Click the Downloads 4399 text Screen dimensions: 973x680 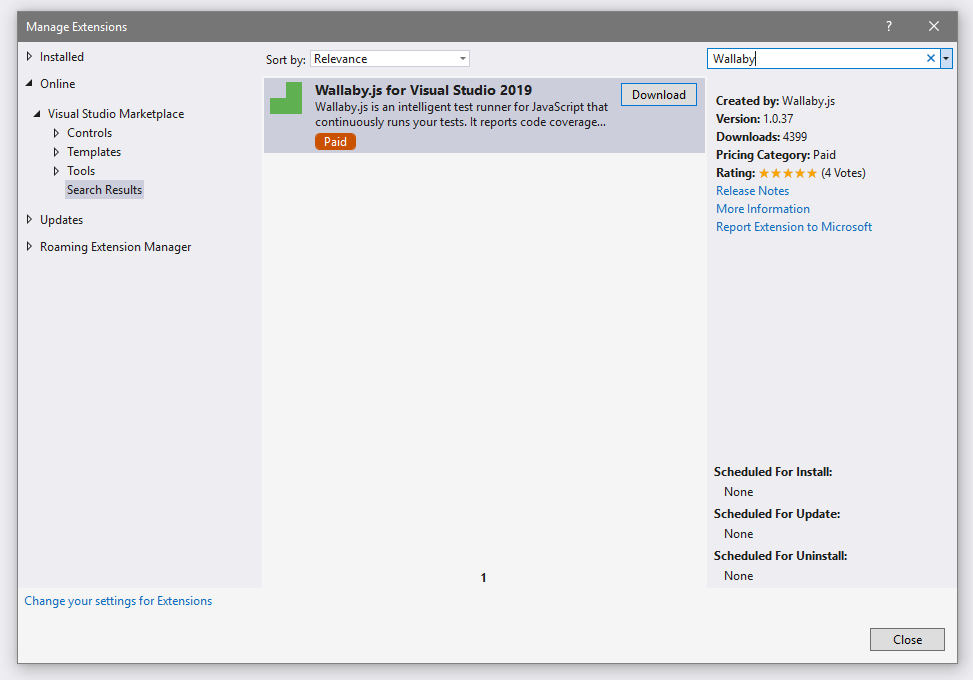(761, 136)
